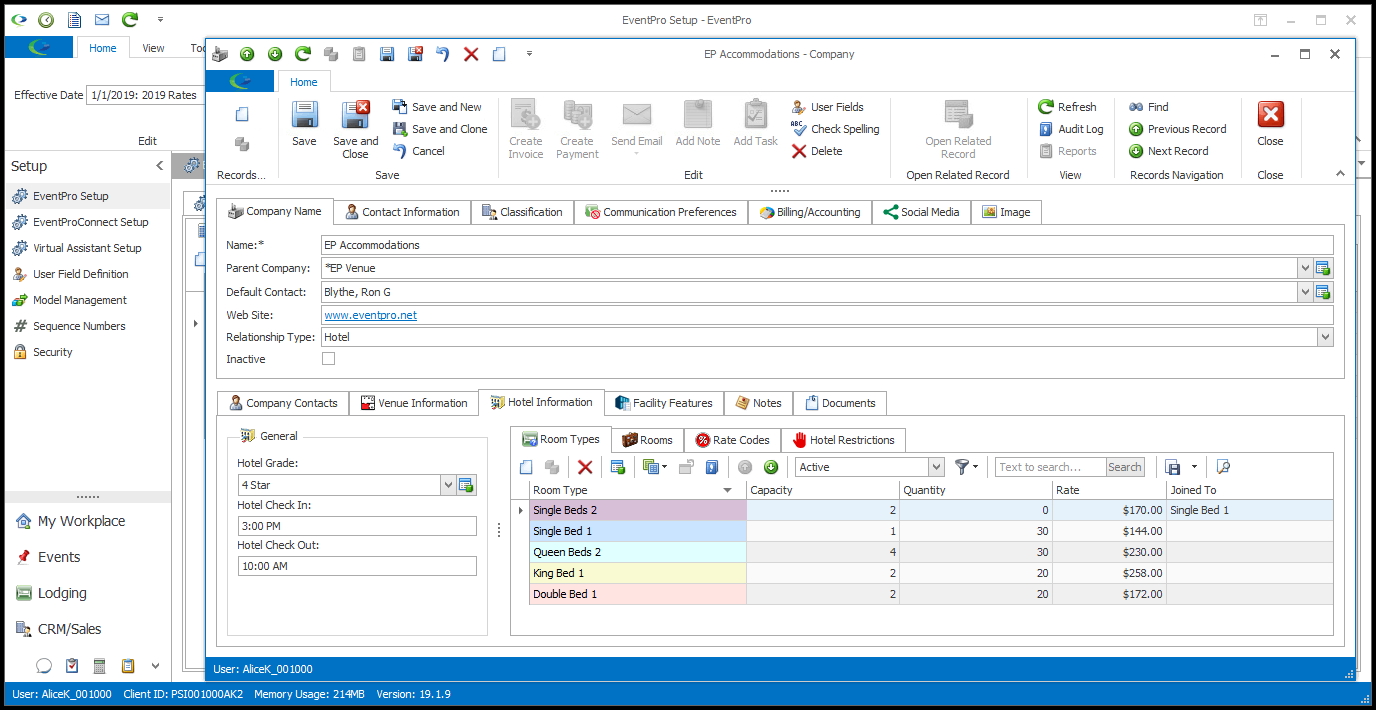Switch to the Venue Information tab
Viewport: 1376px width, 710px height.
click(413, 403)
